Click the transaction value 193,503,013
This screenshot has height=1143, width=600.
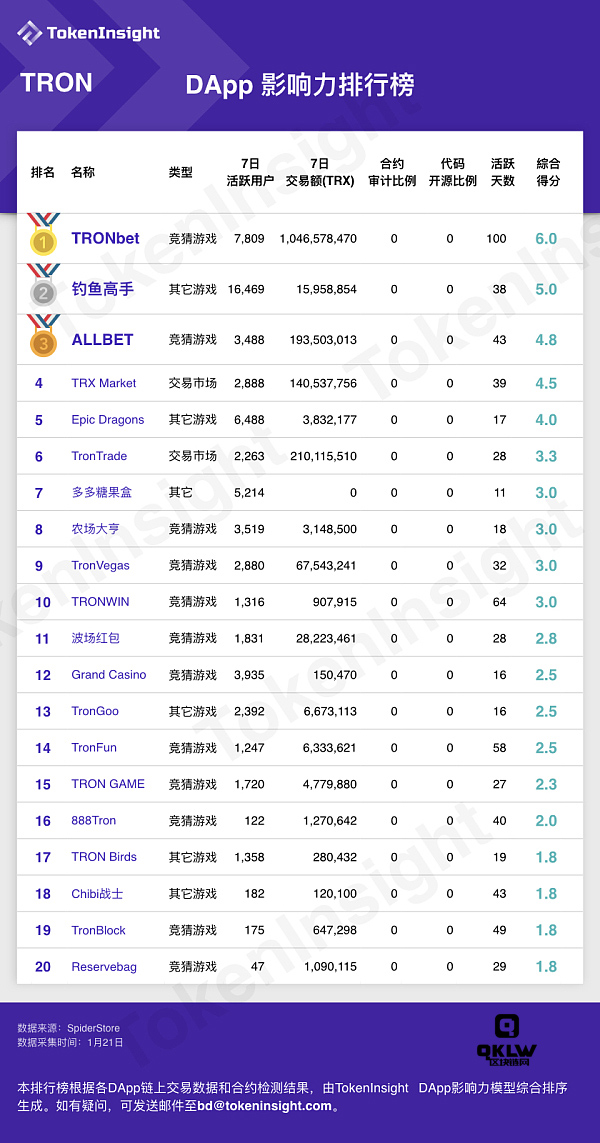[322, 340]
